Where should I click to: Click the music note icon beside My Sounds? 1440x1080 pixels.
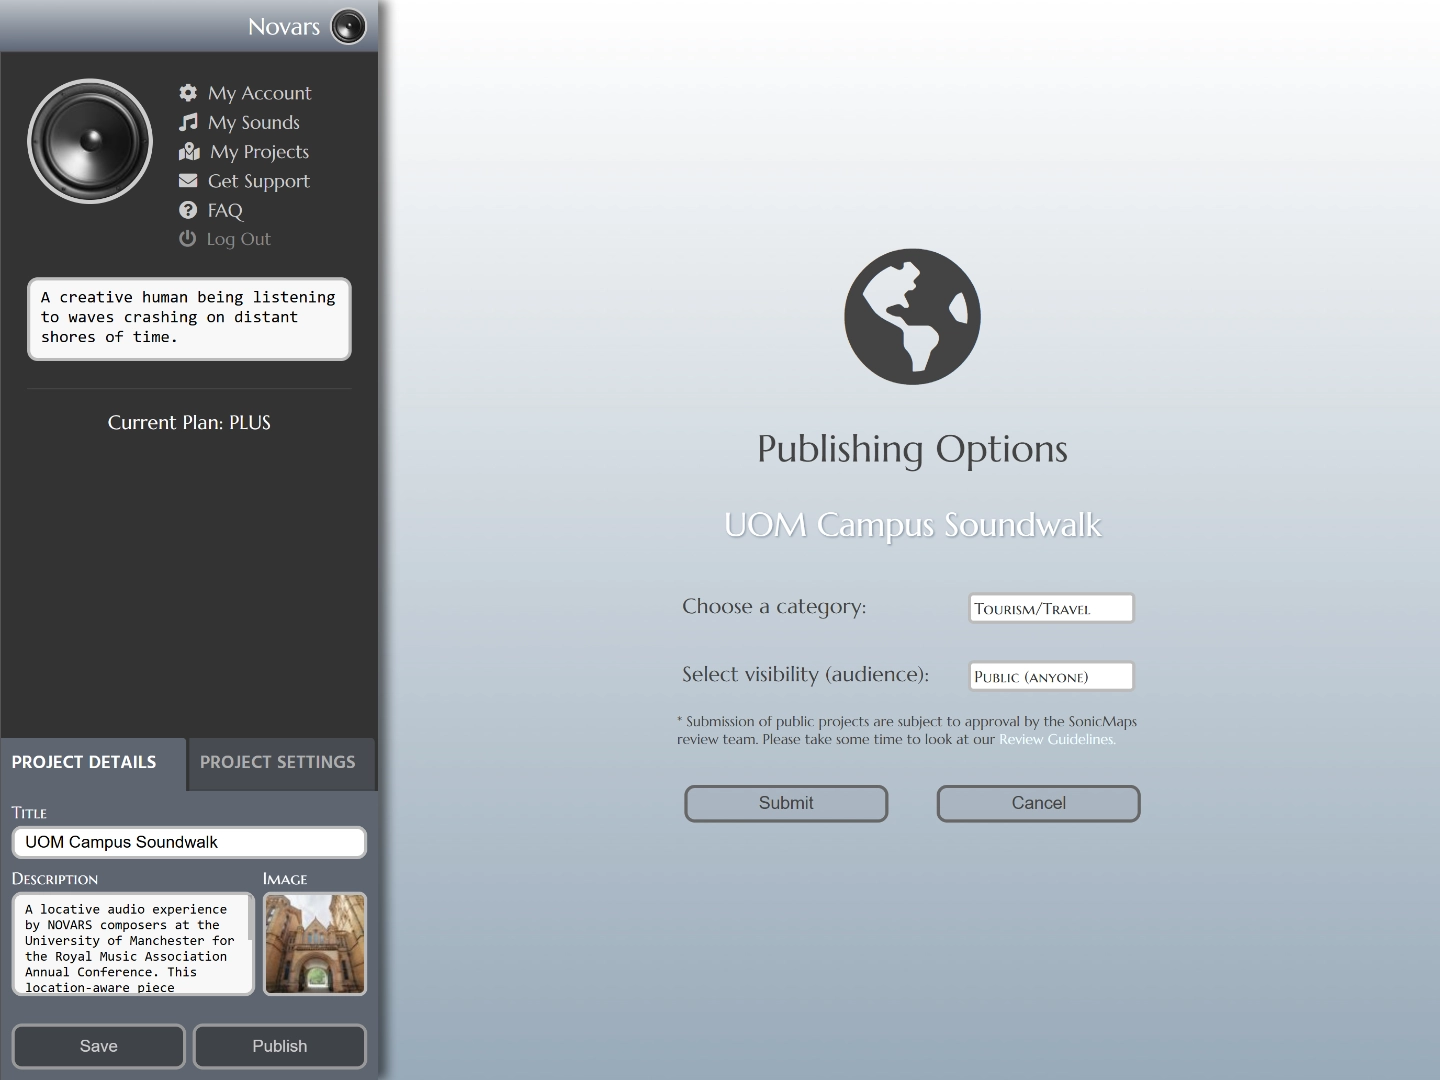(x=188, y=122)
